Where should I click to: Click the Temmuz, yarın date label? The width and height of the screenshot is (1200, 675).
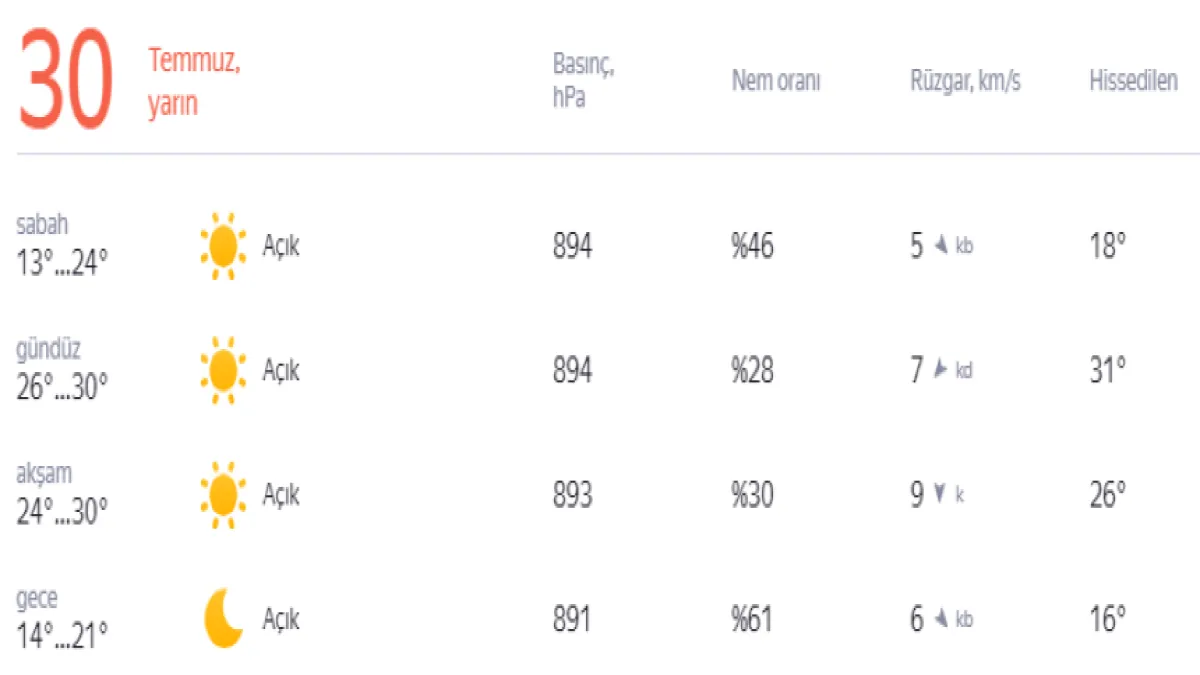[x=195, y=82]
